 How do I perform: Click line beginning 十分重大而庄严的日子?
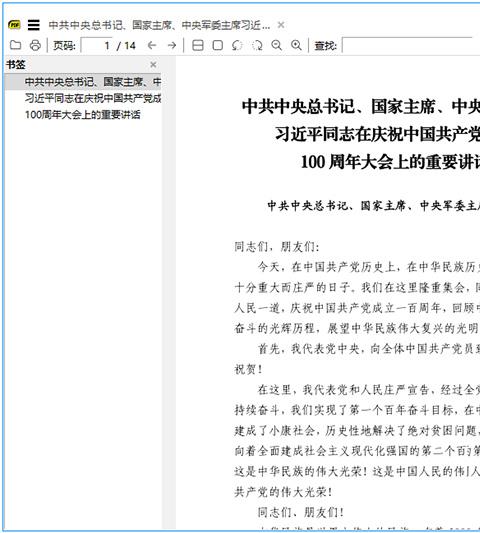(x=357, y=288)
